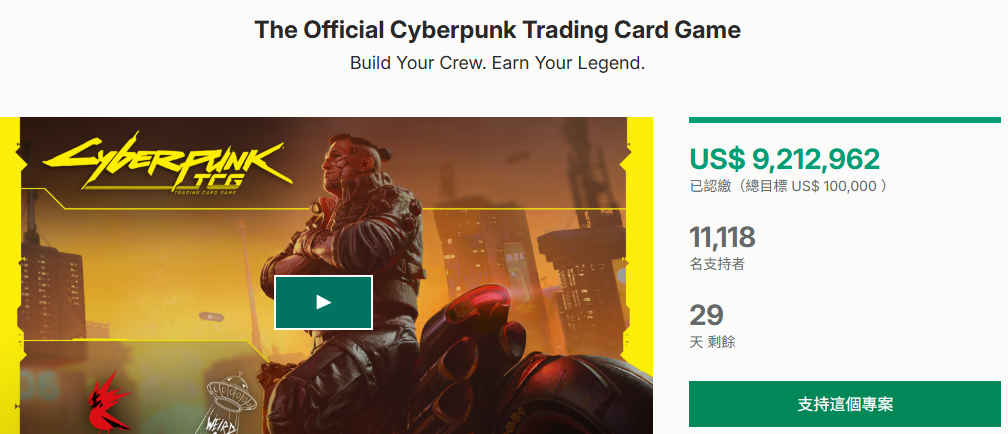Click the 天 剩餘 days left label
Image resolution: width=1008 pixels, height=434 pixels.
(712, 343)
